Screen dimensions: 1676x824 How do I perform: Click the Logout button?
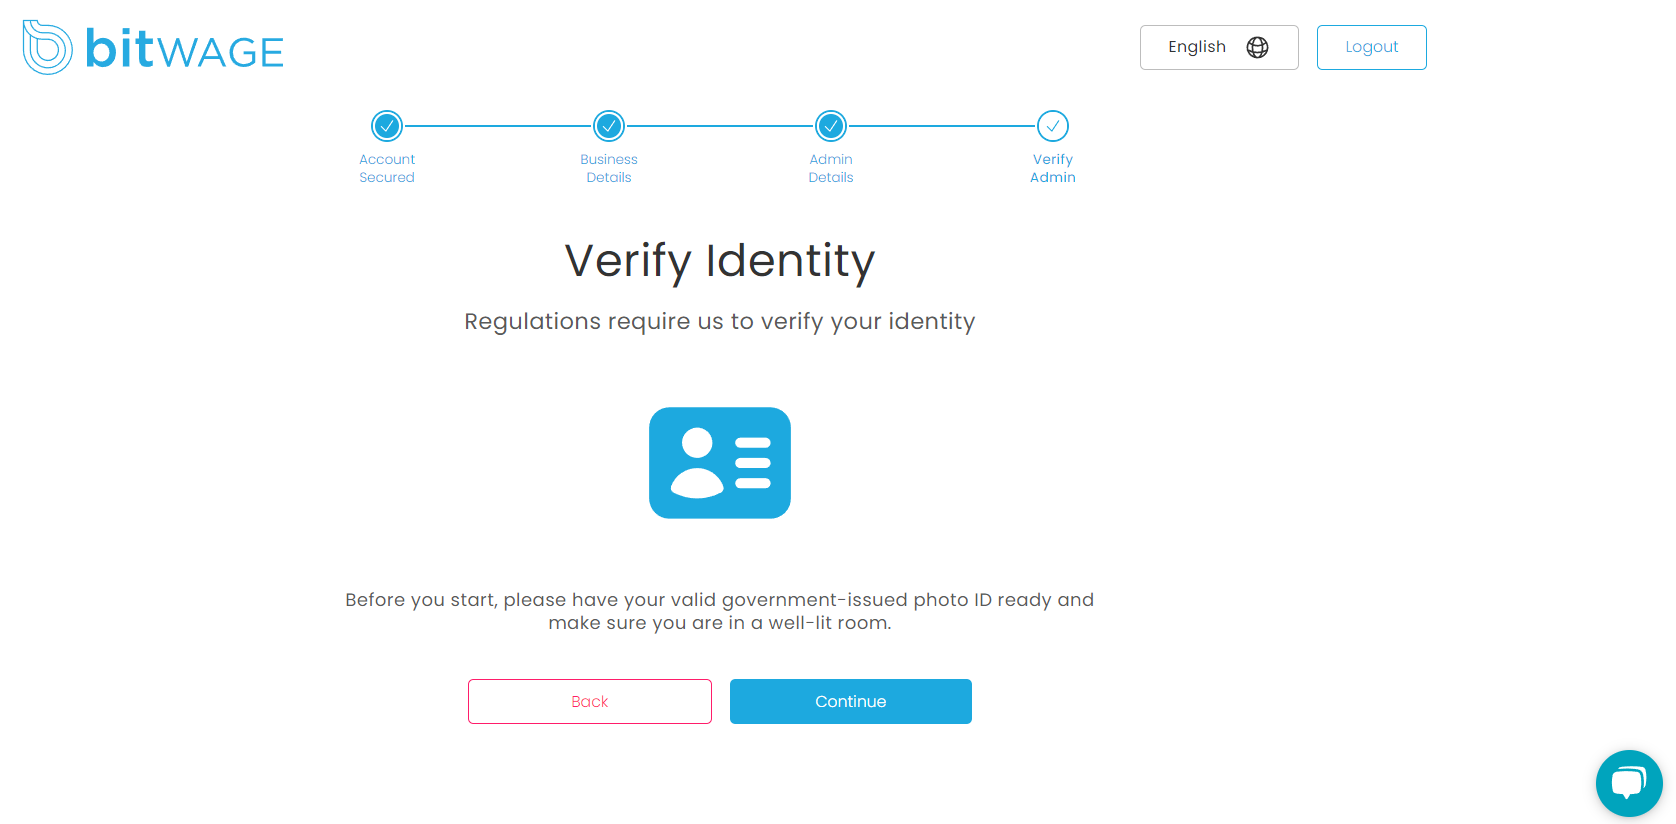click(1371, 47)
